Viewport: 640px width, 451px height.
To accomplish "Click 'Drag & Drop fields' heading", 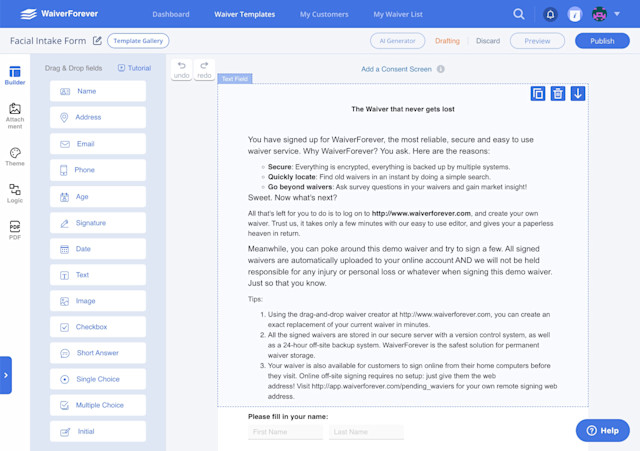I will 73,68.
